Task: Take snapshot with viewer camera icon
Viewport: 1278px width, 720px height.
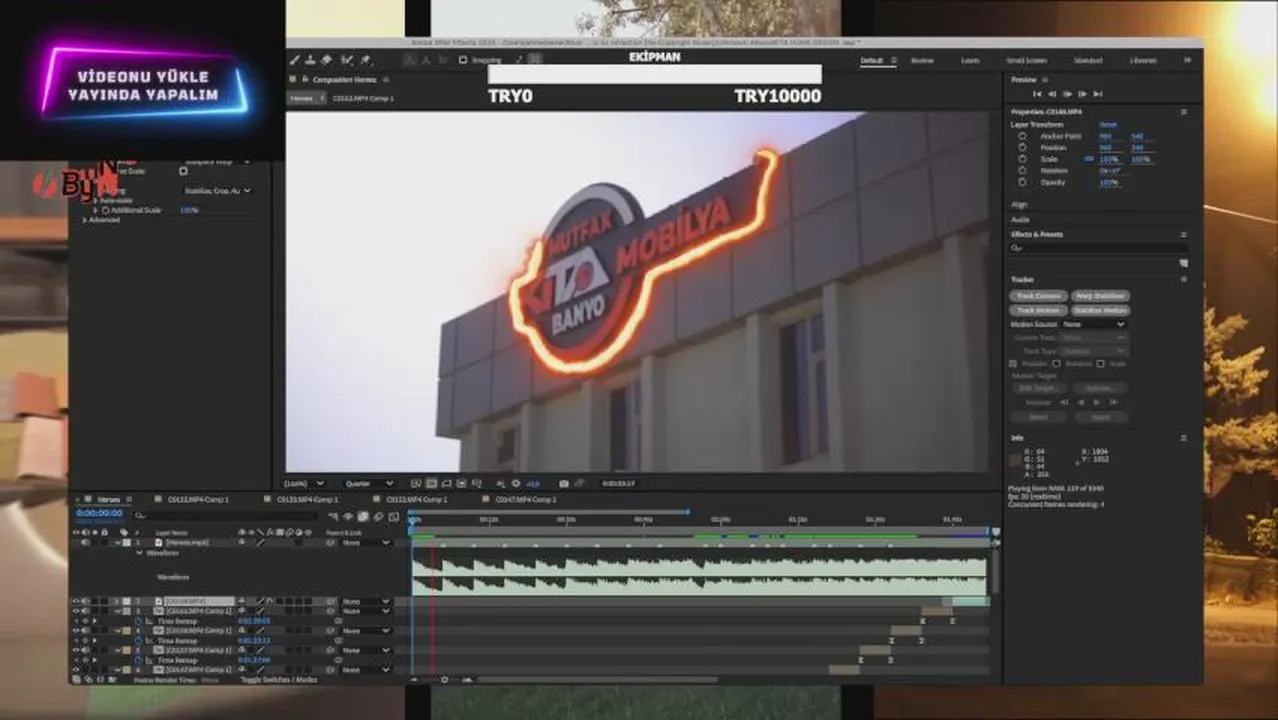Action: click(564, 483)
